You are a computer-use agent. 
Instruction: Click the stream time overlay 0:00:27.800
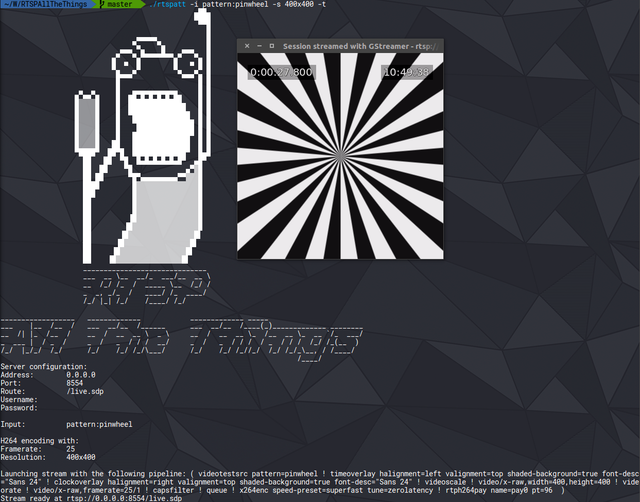[x=281, y=72]
